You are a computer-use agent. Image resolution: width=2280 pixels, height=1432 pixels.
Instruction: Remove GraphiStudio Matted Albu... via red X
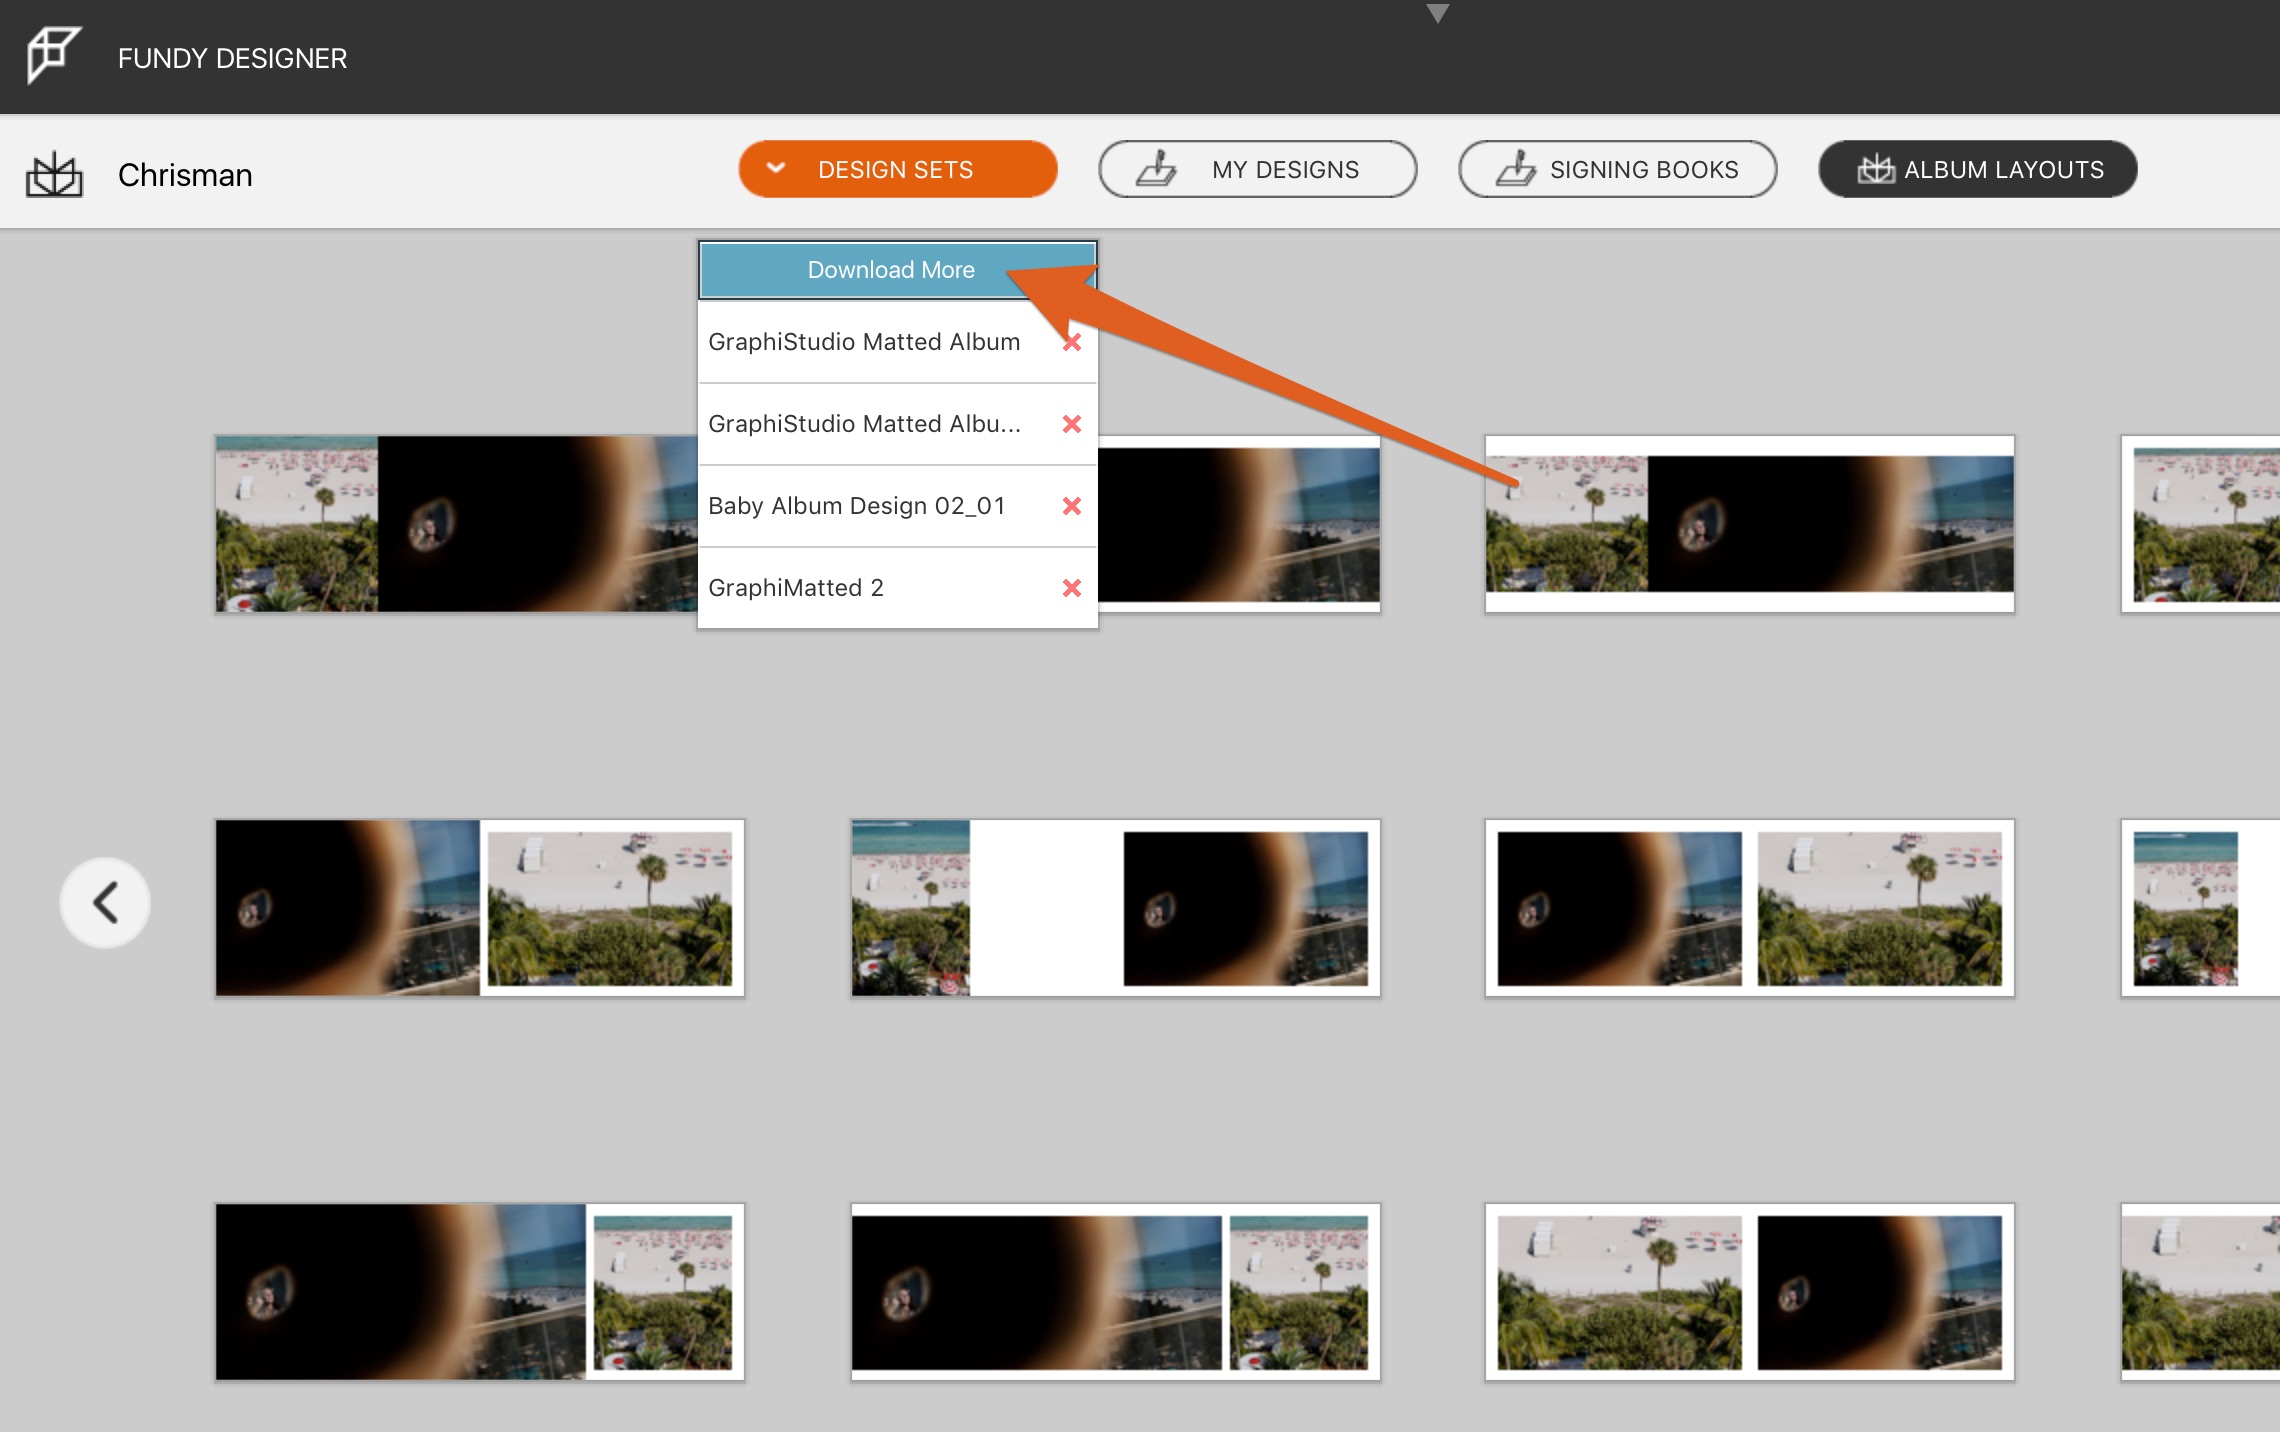click(1072, 424)
